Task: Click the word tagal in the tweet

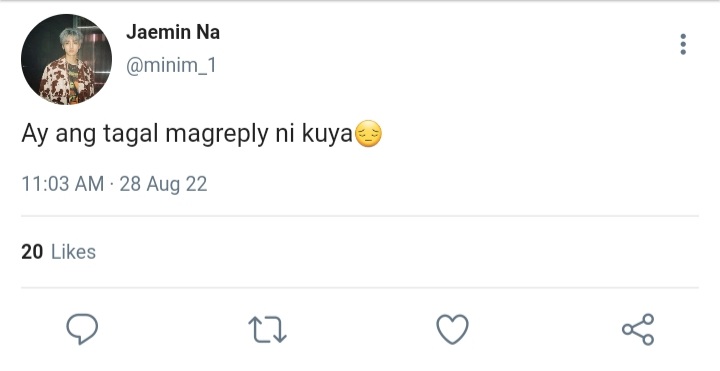Action: click(x=130, y=135)
